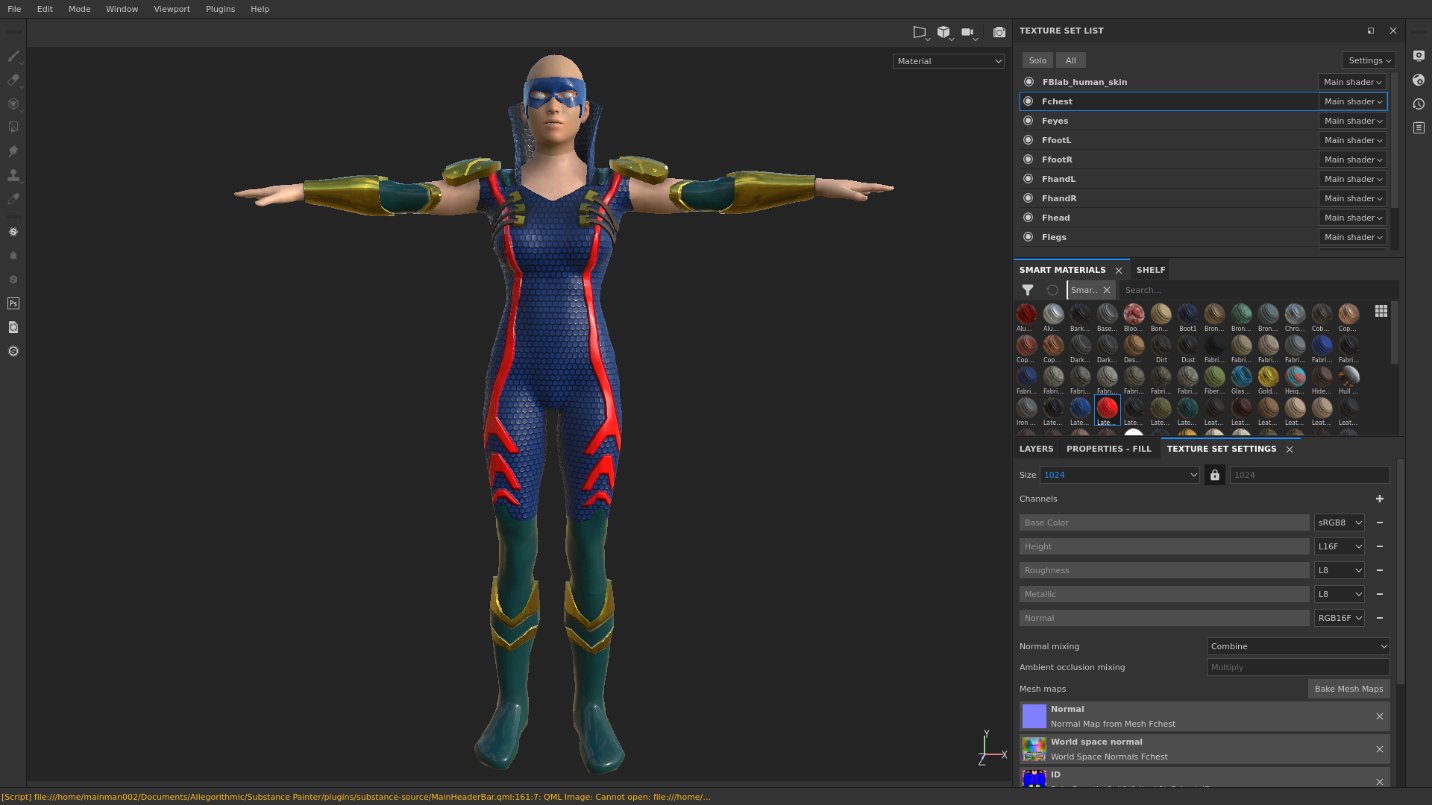Viewport: 1432px width, 805px height.
Task: Click the refresh circle icon in Smart Materials
Action: (x=1052, y=290)
